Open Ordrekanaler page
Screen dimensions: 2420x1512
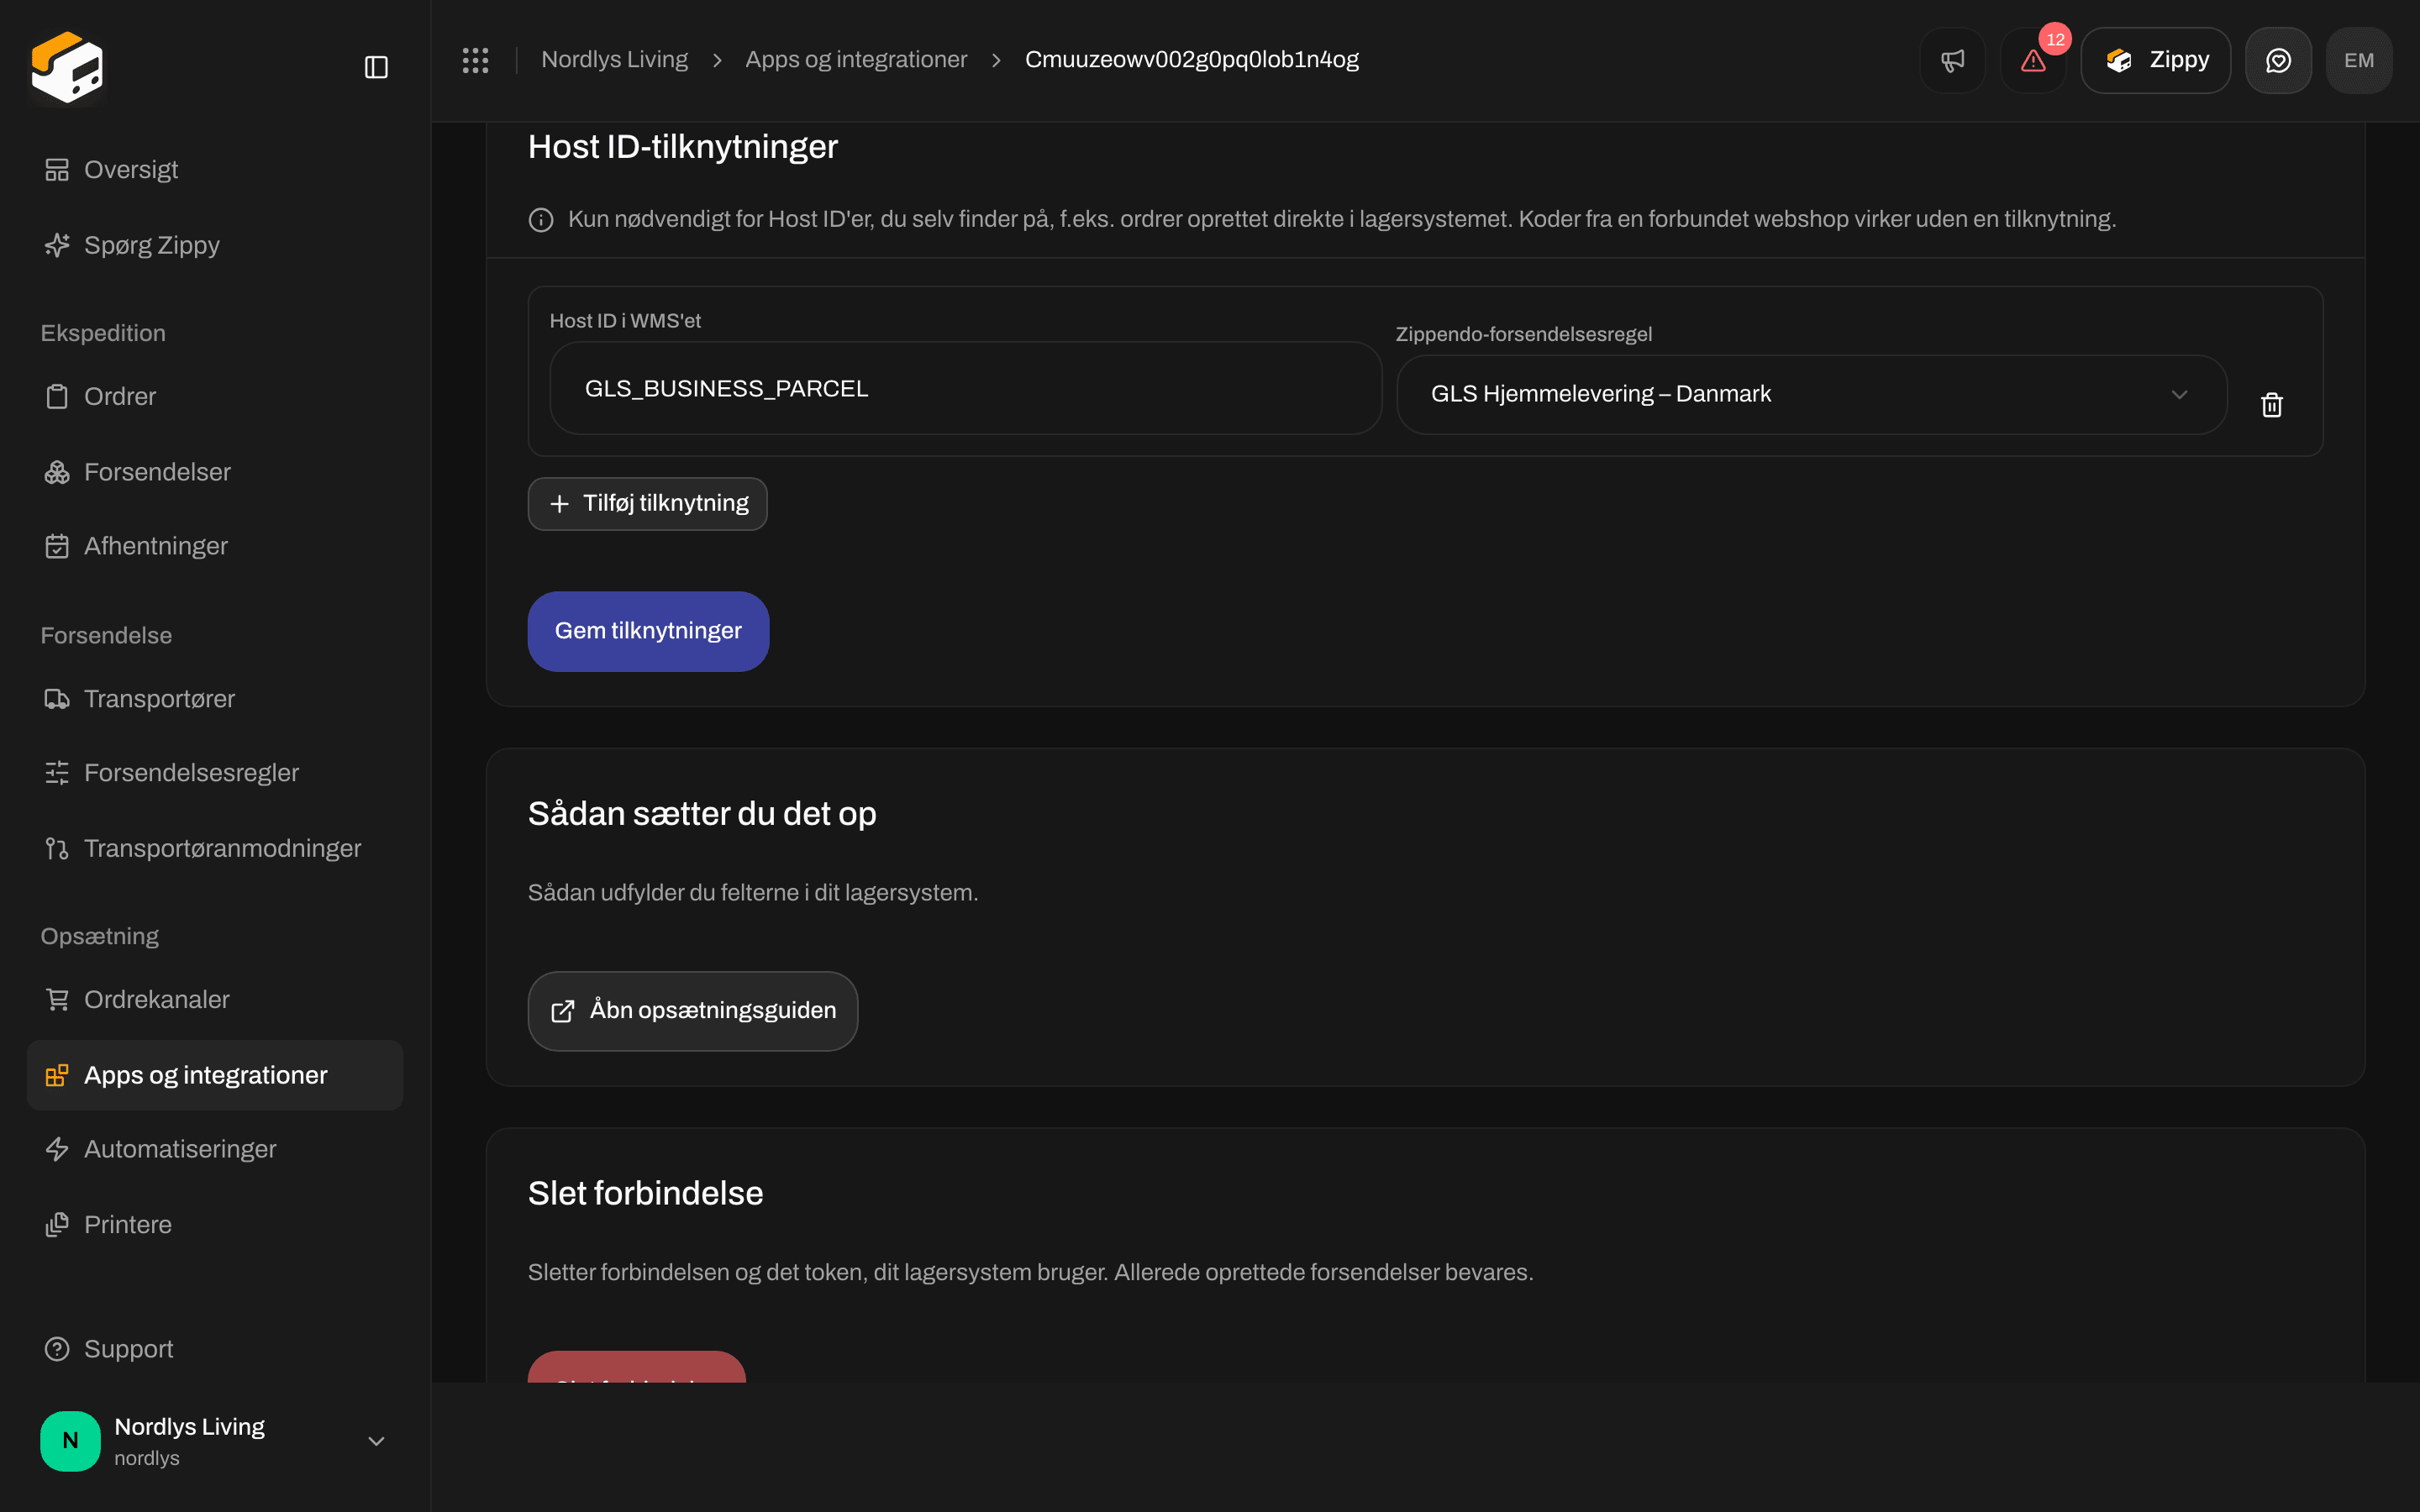point(215,1000)
